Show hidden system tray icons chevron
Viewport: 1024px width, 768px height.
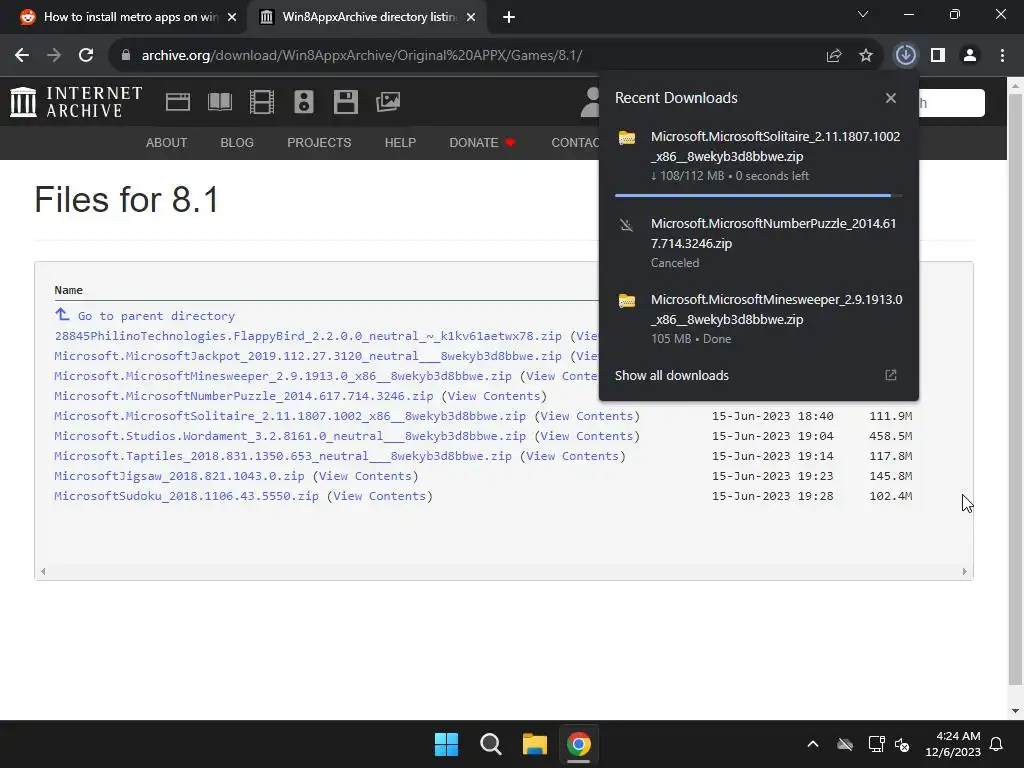pyautogui.click(x=813, y=744)
